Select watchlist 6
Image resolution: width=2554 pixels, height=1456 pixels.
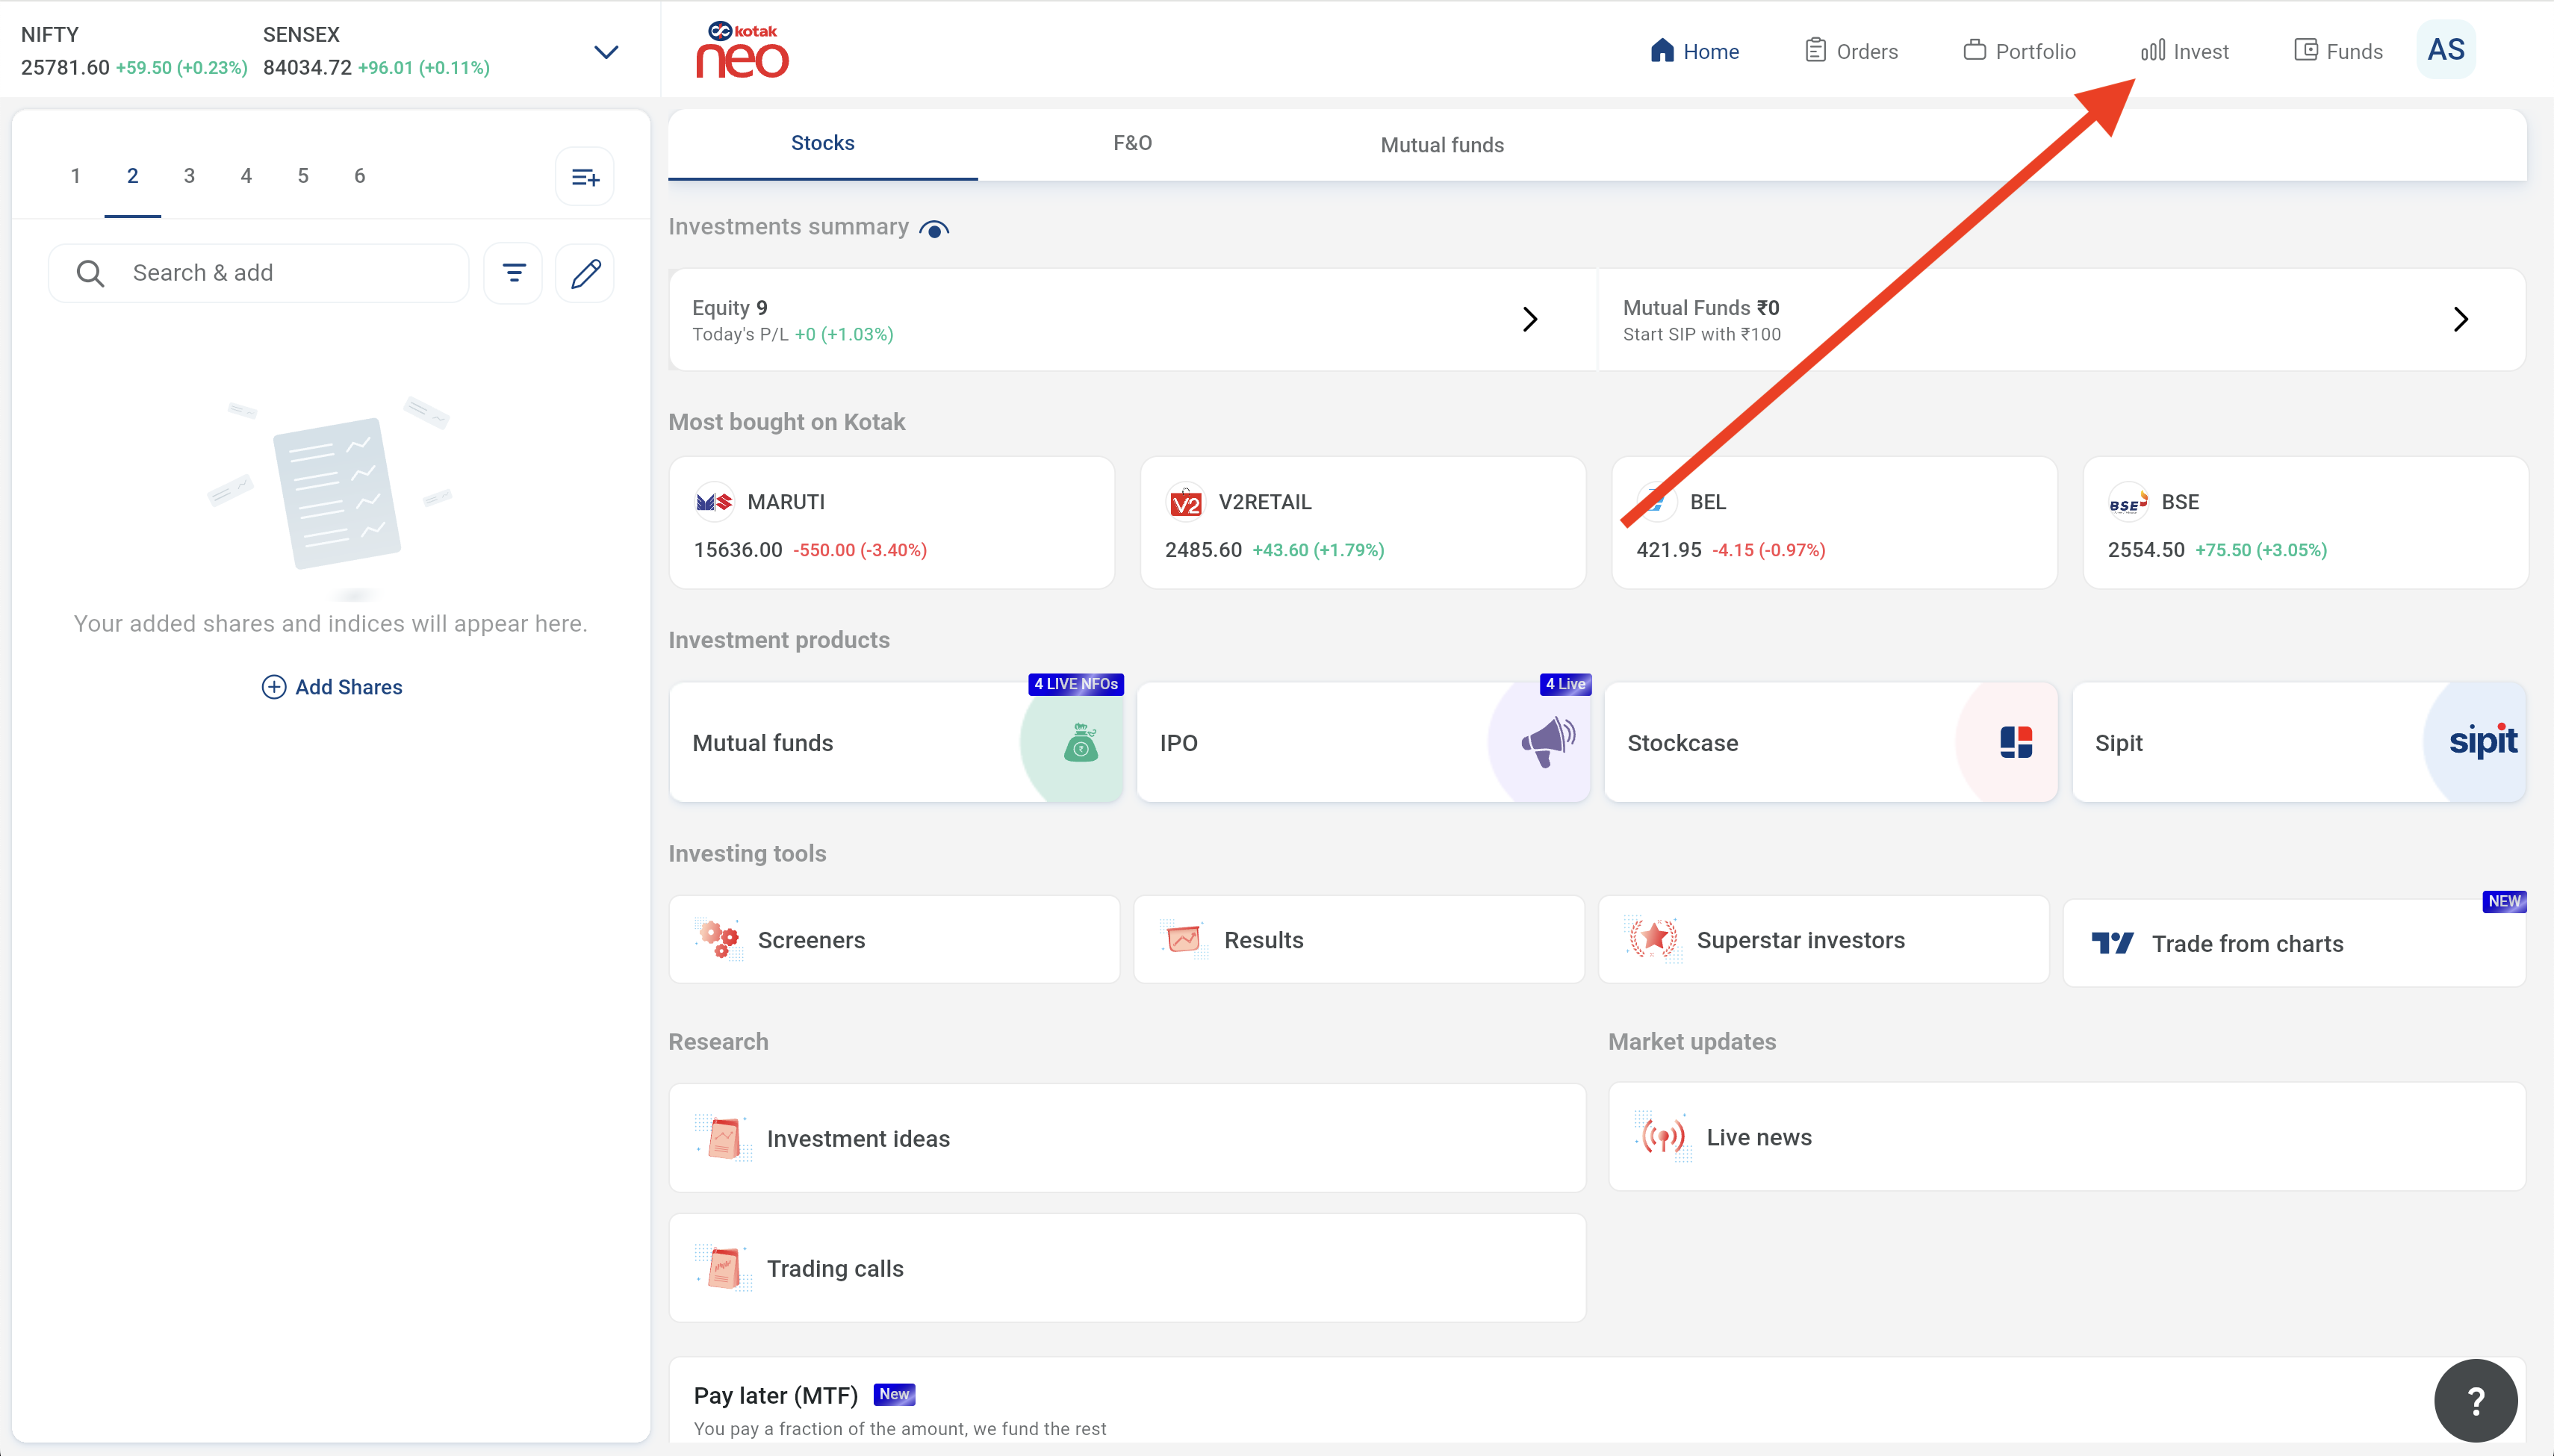coord(360,176)
